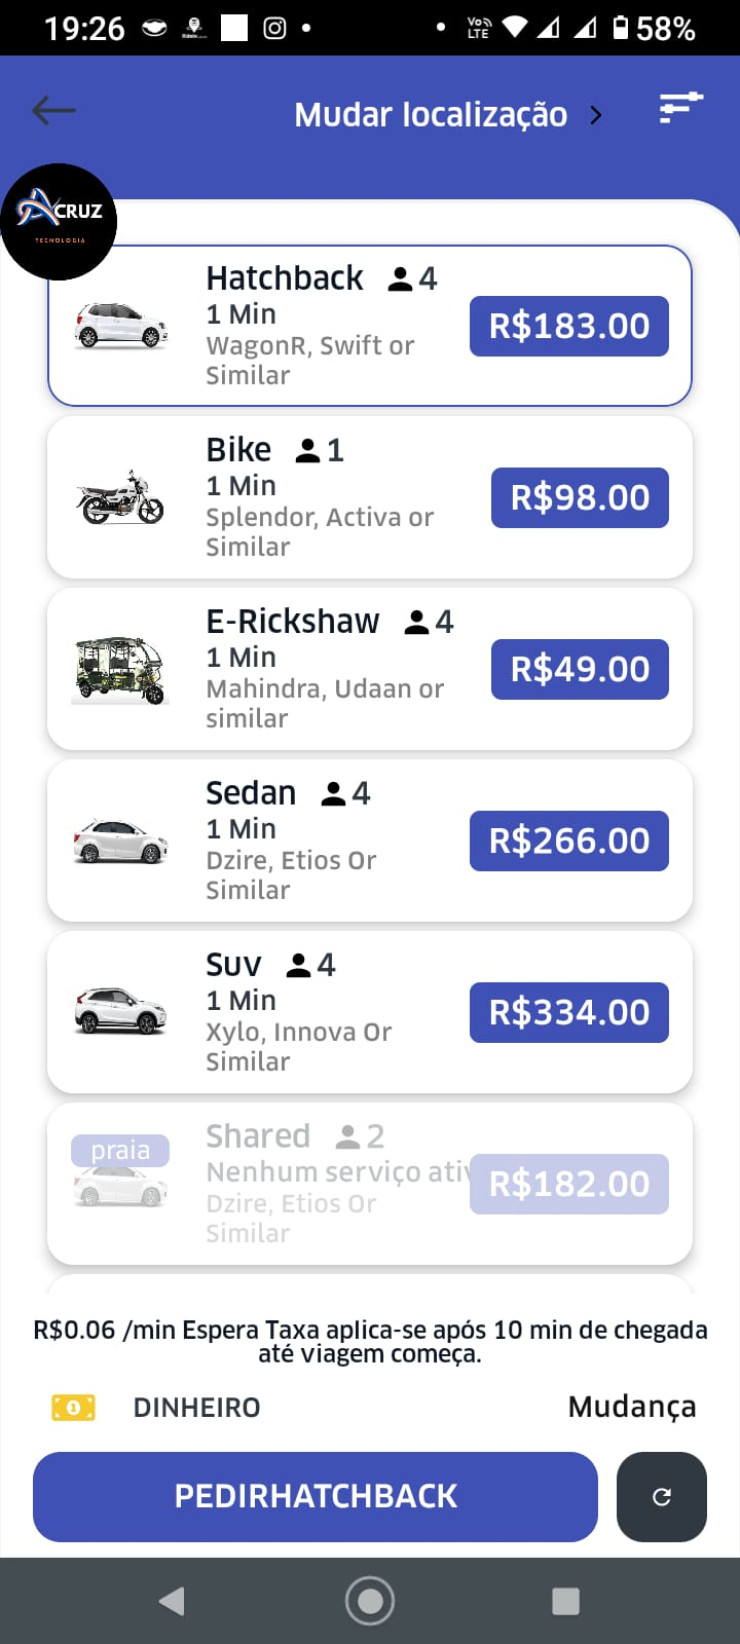Open the DINHEIRO payment method

pos(196,1408)
